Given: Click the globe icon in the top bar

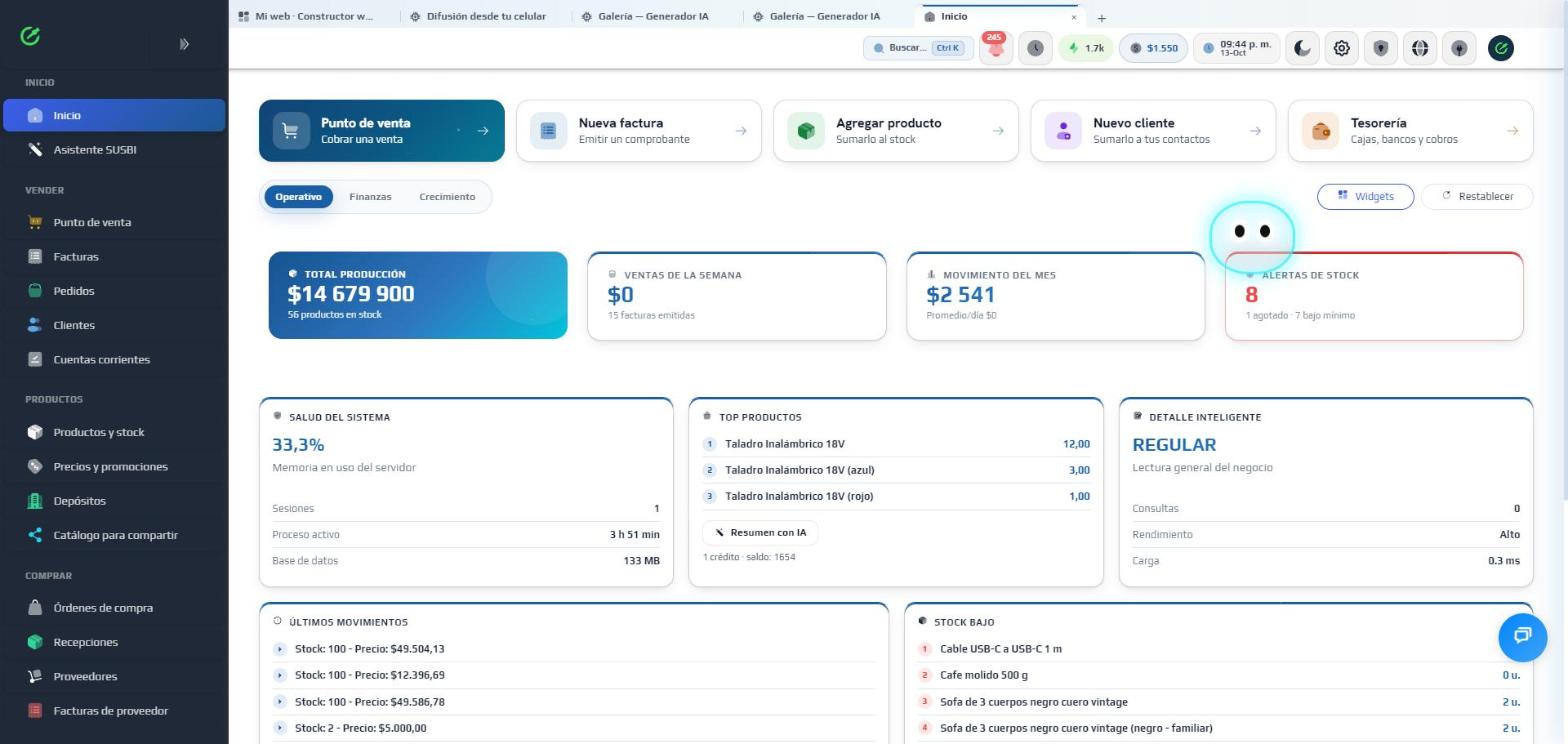Looking at the screenshot, I should (1420, 48).
